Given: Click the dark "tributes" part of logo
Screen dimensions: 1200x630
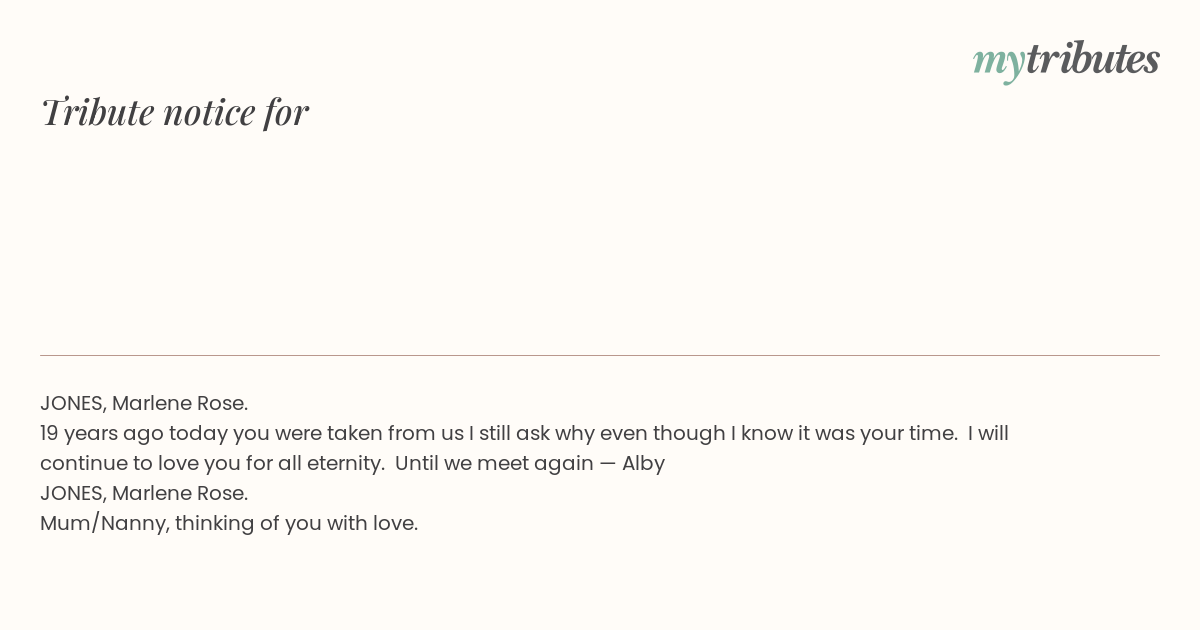Looking at the screenshot, I should [x=1093, y=59].
